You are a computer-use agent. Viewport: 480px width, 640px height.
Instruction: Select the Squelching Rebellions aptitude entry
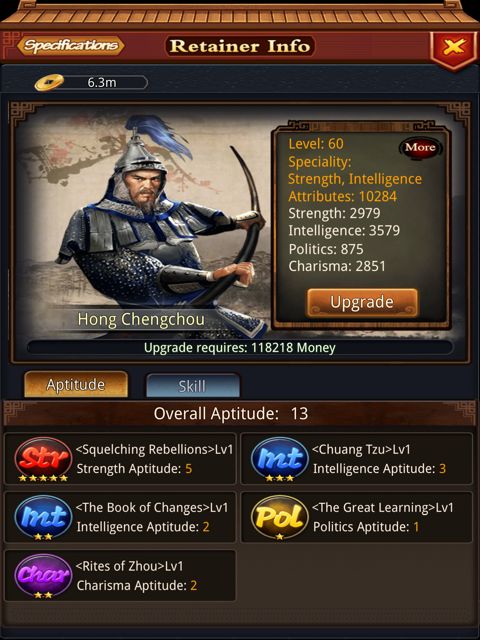(120, 459)
